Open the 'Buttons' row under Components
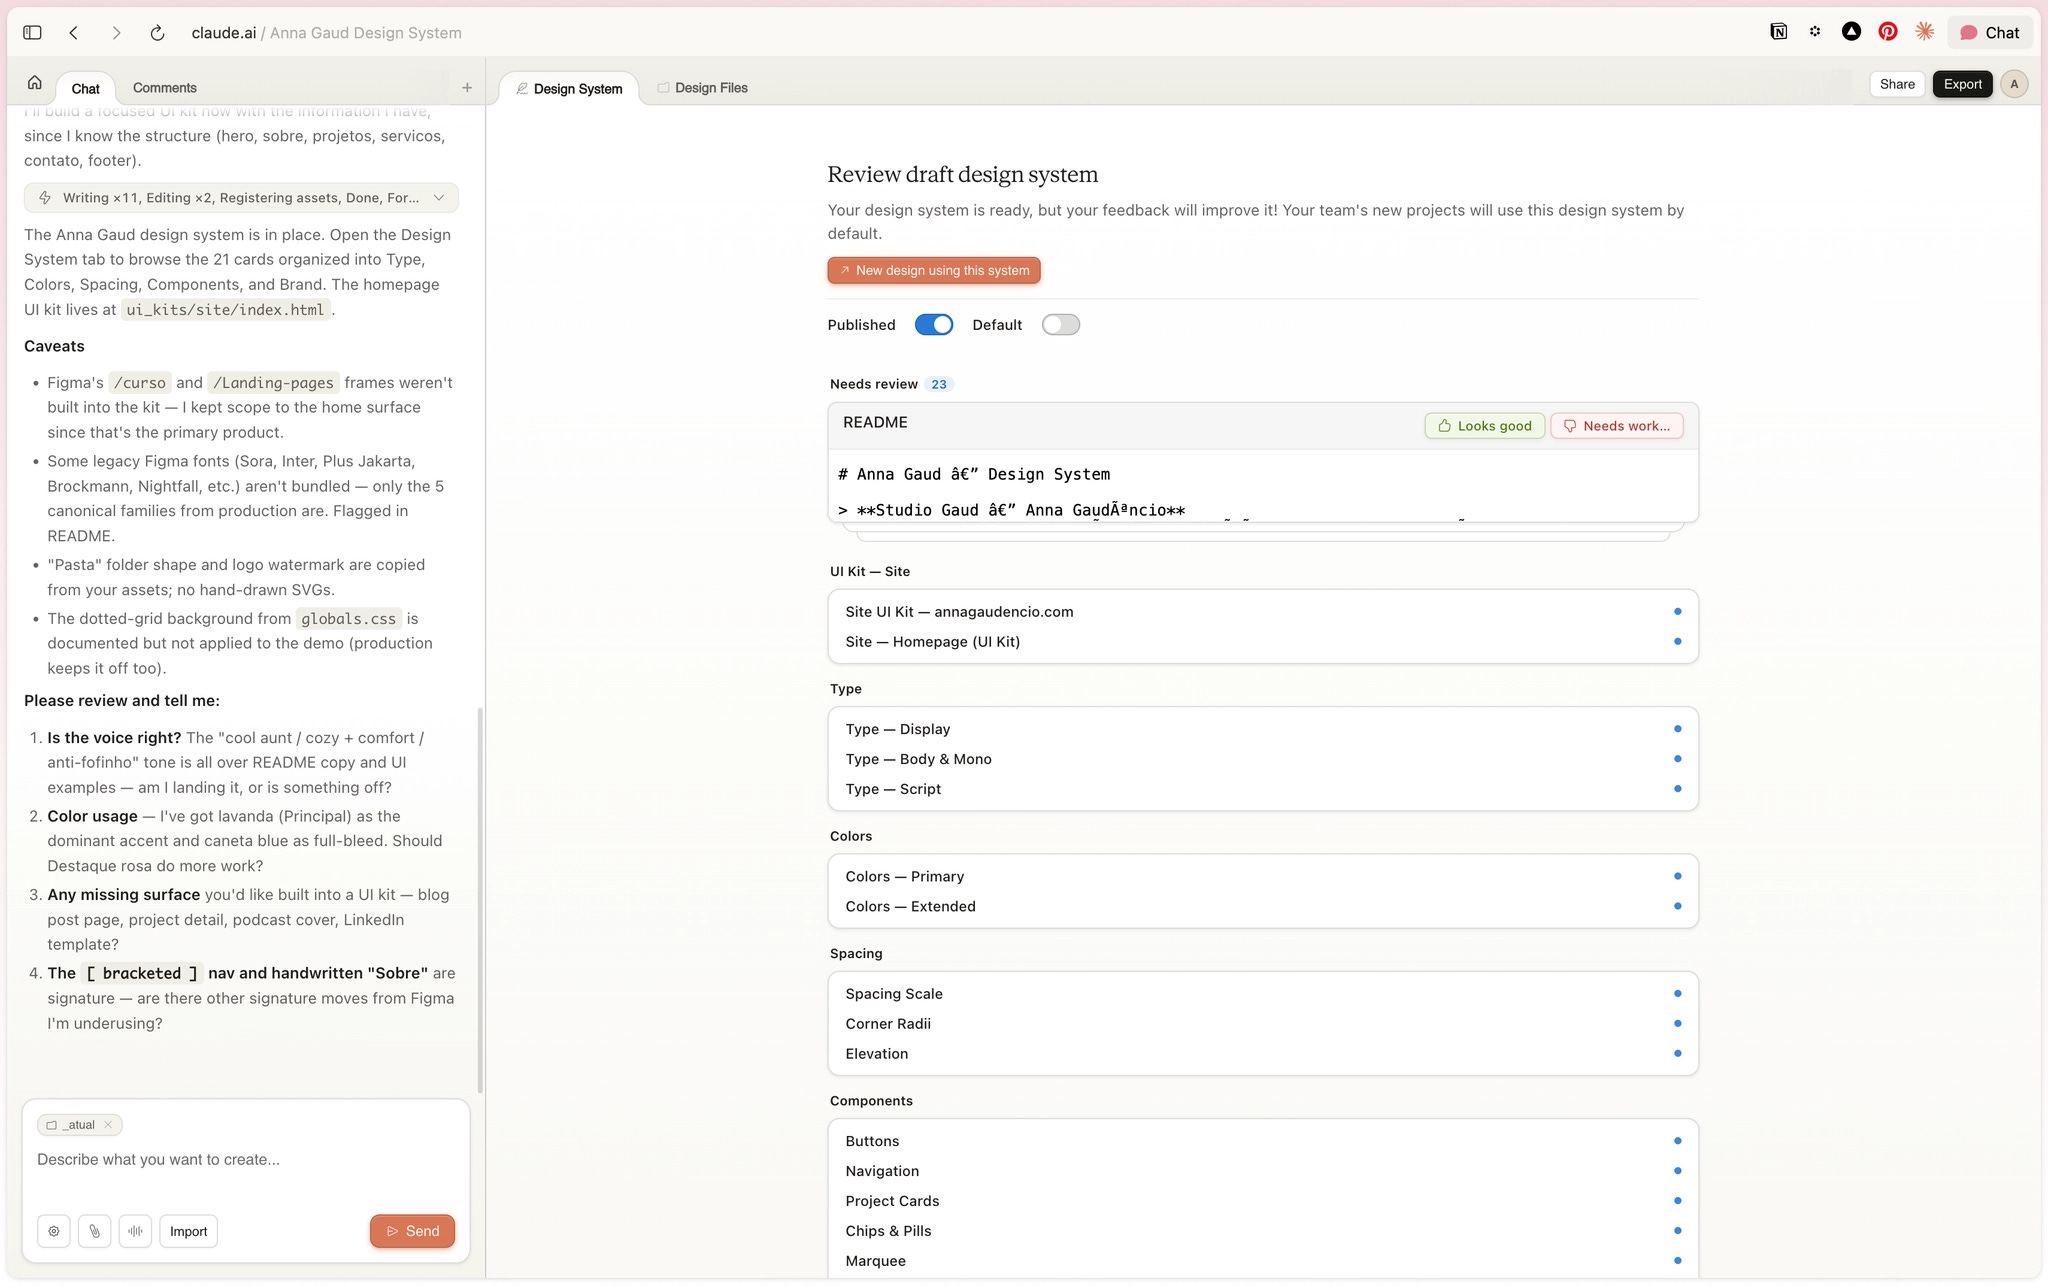This screenshot has height=1285, width=2048. click(x=1262, y=1141)
